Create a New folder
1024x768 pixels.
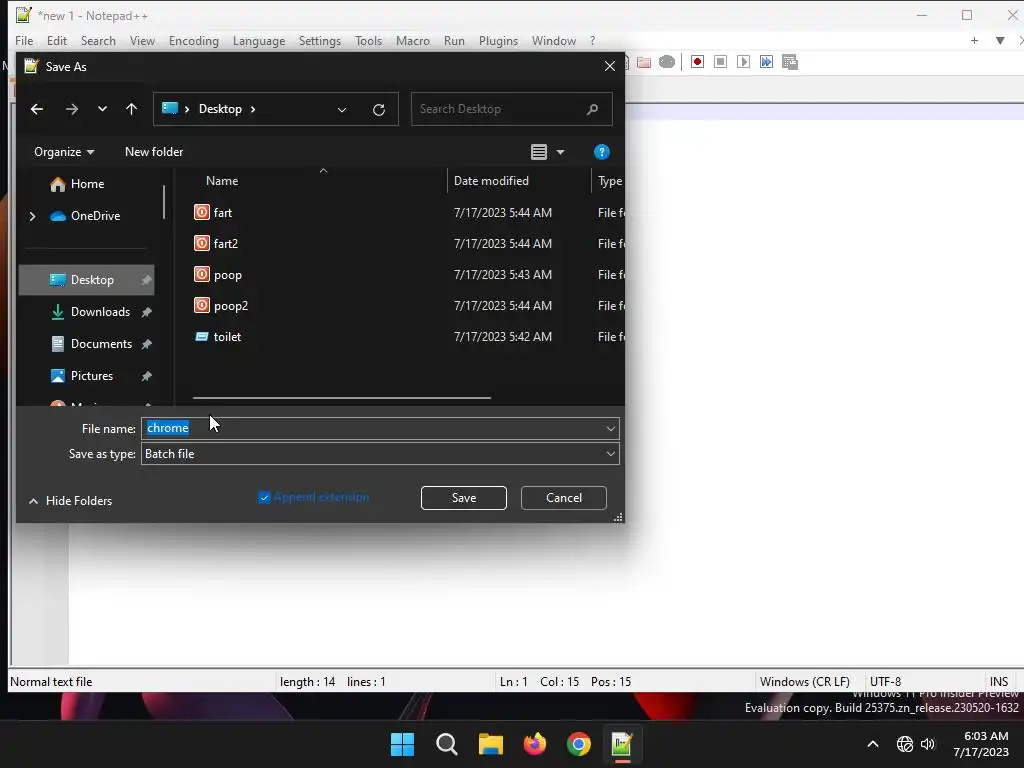click(x=154, y=152)
